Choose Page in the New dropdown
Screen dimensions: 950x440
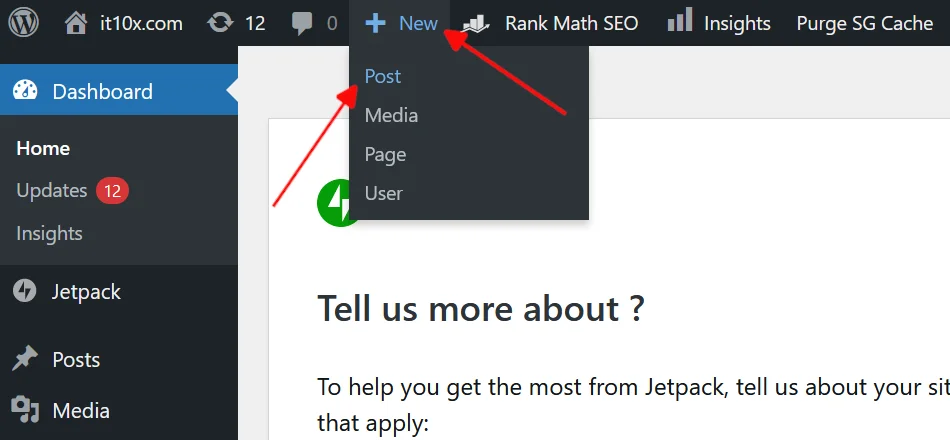(x=385, y=154)
